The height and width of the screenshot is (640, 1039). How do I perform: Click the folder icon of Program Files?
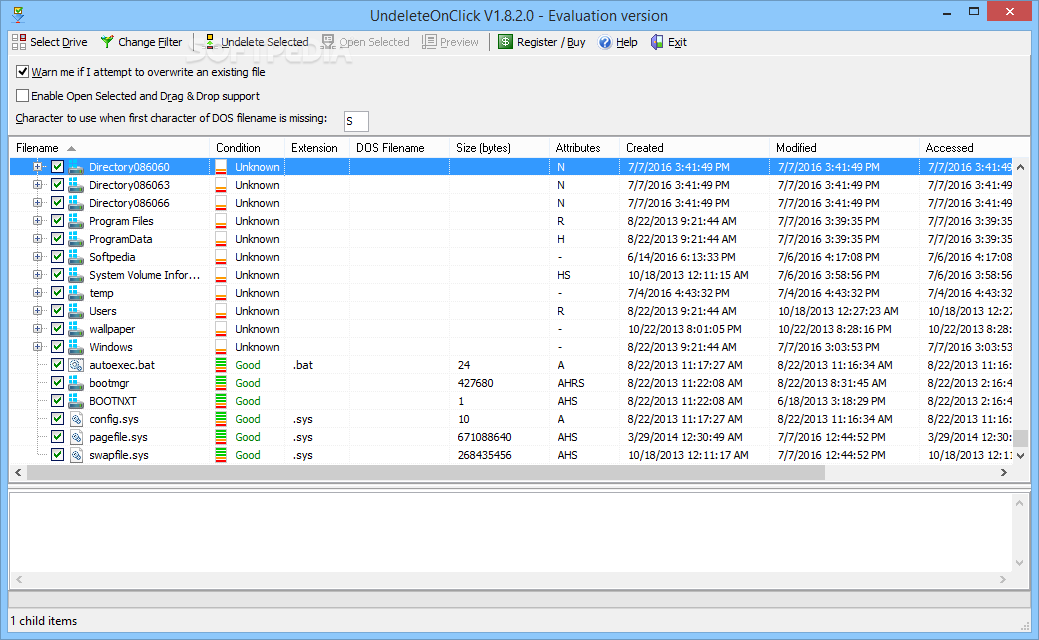coord(76,221)
